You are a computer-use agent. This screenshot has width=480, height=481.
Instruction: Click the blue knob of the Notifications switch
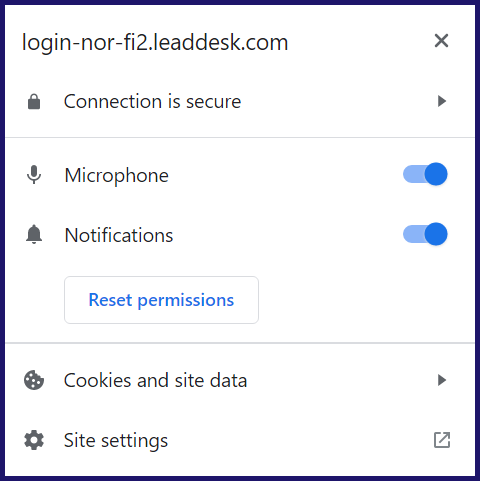pyautogui.click(x=436, y=234)
